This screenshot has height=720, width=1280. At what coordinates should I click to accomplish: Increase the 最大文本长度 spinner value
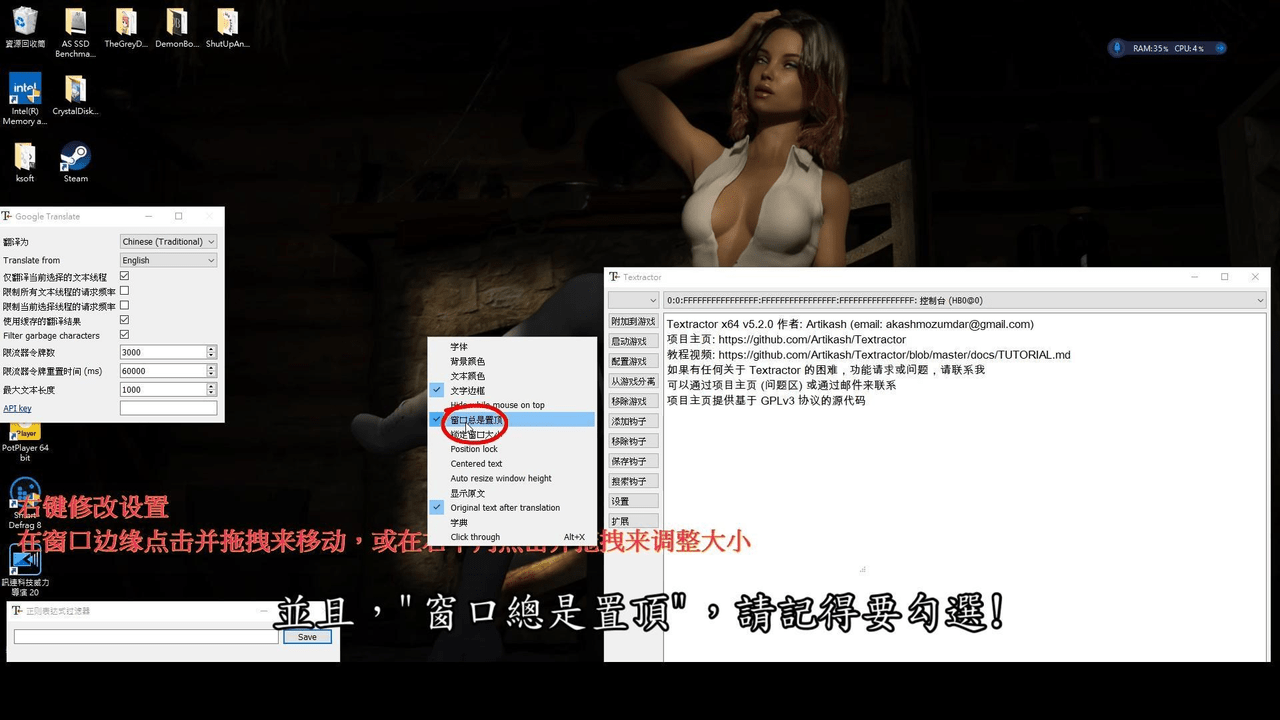click(x=211, y=387)
